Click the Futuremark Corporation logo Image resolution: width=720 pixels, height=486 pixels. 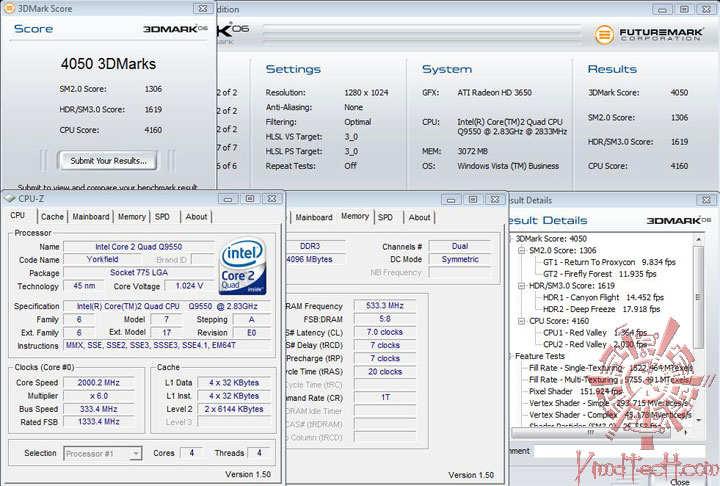click(x=648, y=34)
